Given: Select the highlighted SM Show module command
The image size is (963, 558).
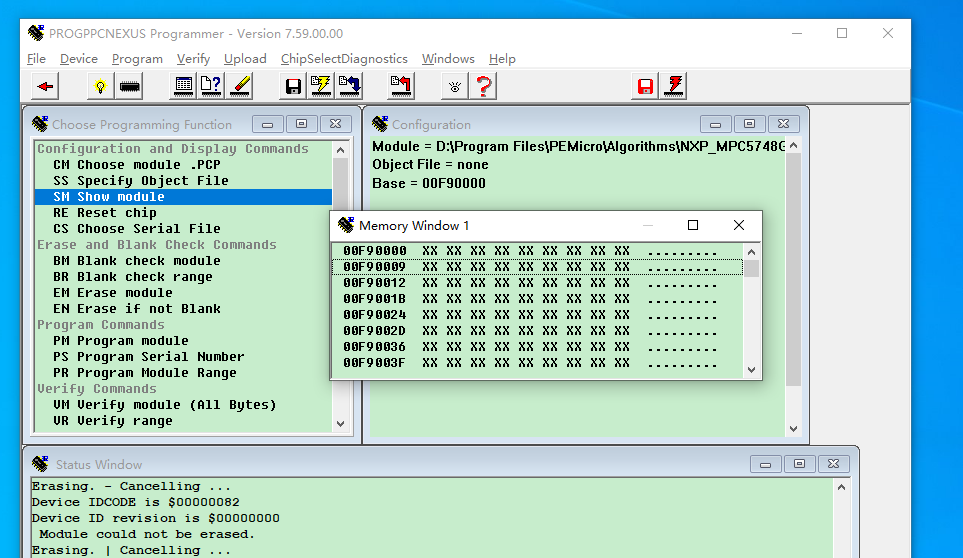Looking at the screenshot, I should click(x=183, y=196).
